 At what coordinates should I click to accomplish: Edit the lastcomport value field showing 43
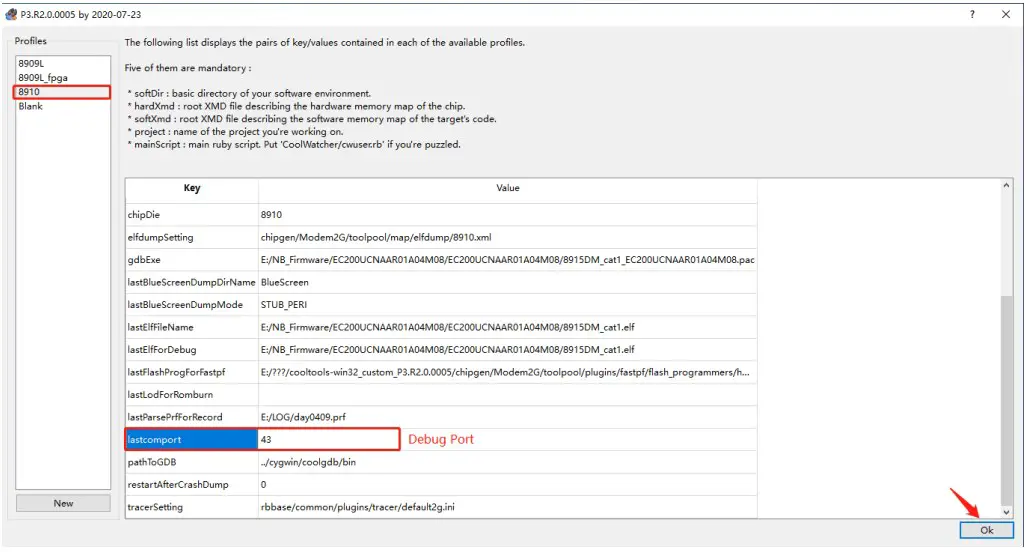[328, 439]
